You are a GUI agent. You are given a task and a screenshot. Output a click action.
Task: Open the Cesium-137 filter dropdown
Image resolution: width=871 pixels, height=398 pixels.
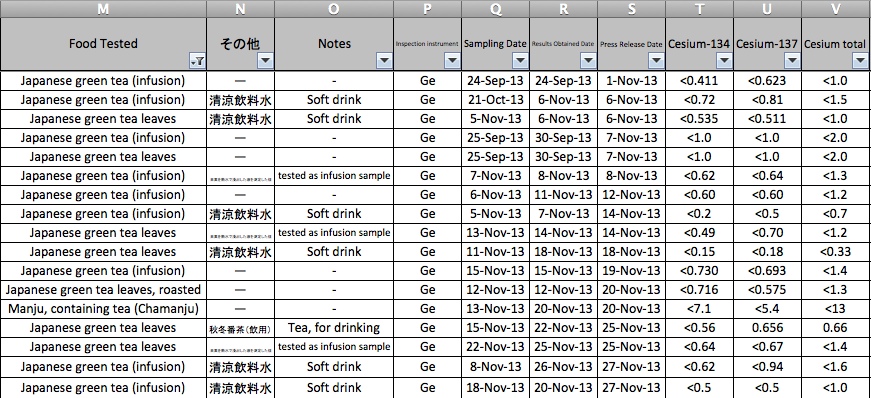click(x=792, y=61)
